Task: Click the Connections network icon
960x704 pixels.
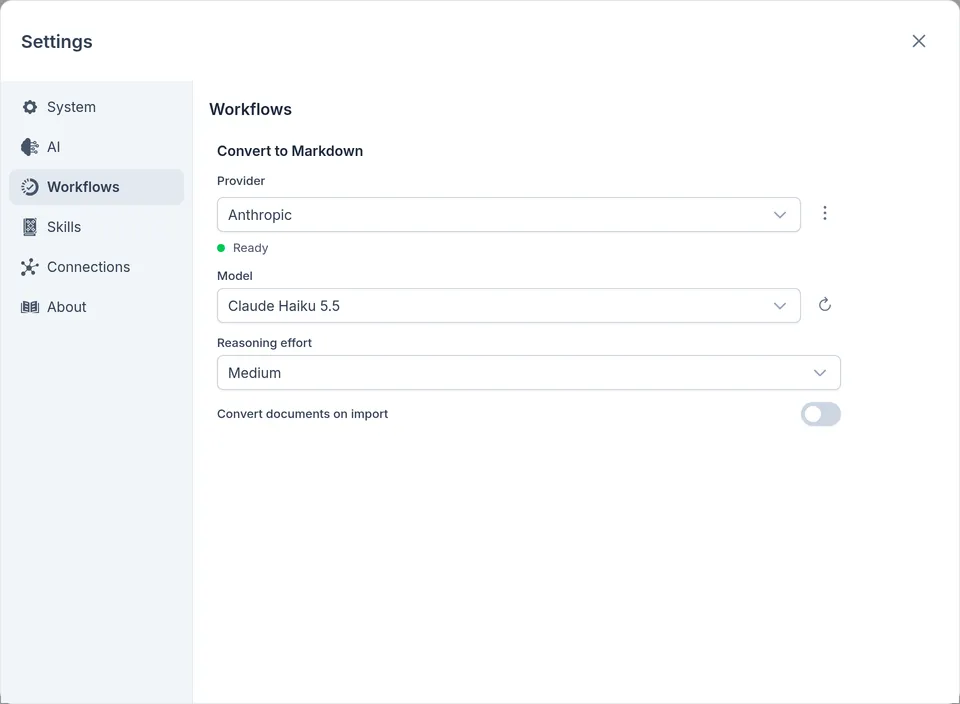Action: 29,267
